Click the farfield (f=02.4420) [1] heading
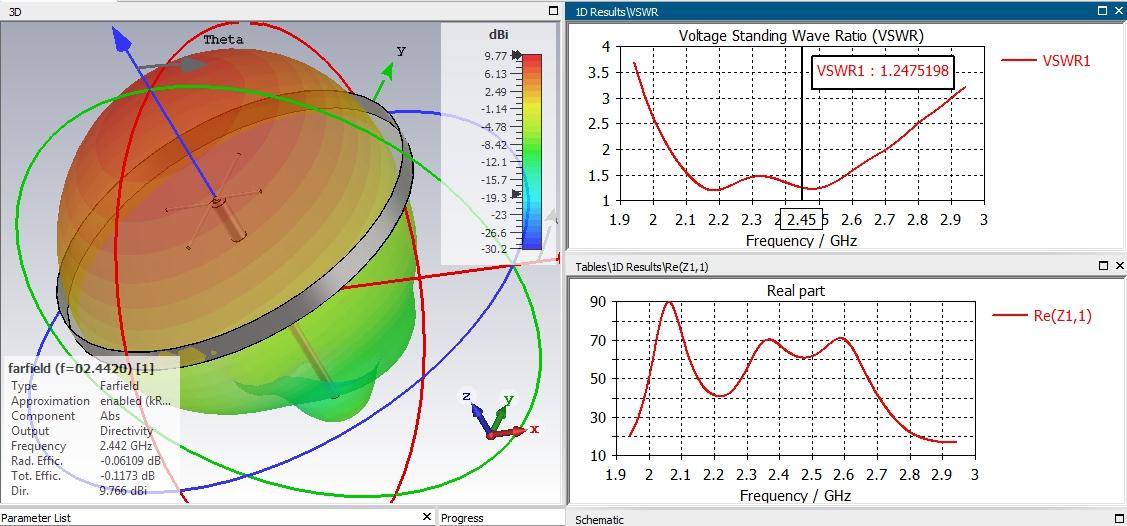The width and height of the screenshot is (1127, 526). pos(81,368)
